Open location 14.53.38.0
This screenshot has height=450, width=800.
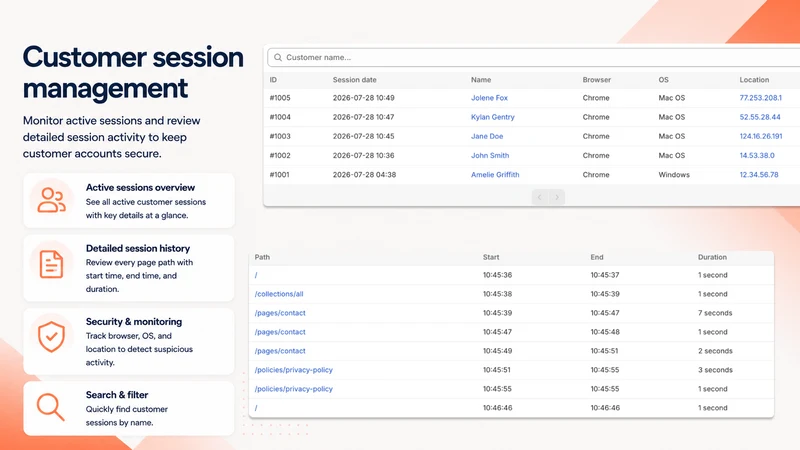[x=757, y=156]
